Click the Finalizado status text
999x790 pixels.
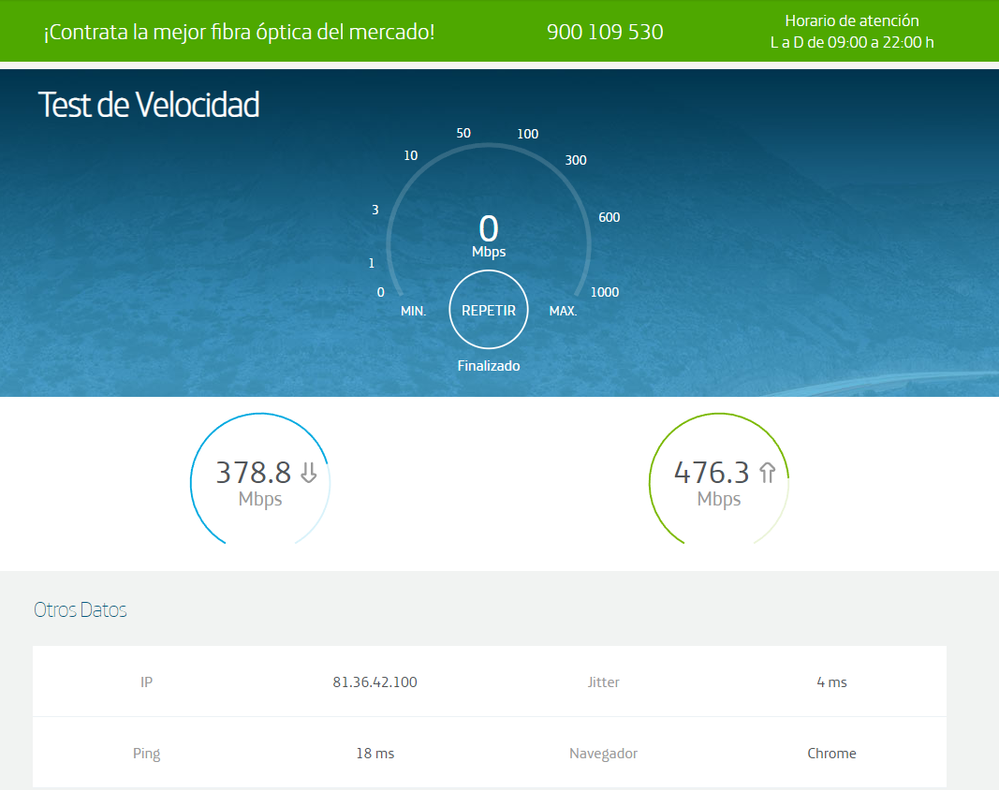[x=488, y=366]
